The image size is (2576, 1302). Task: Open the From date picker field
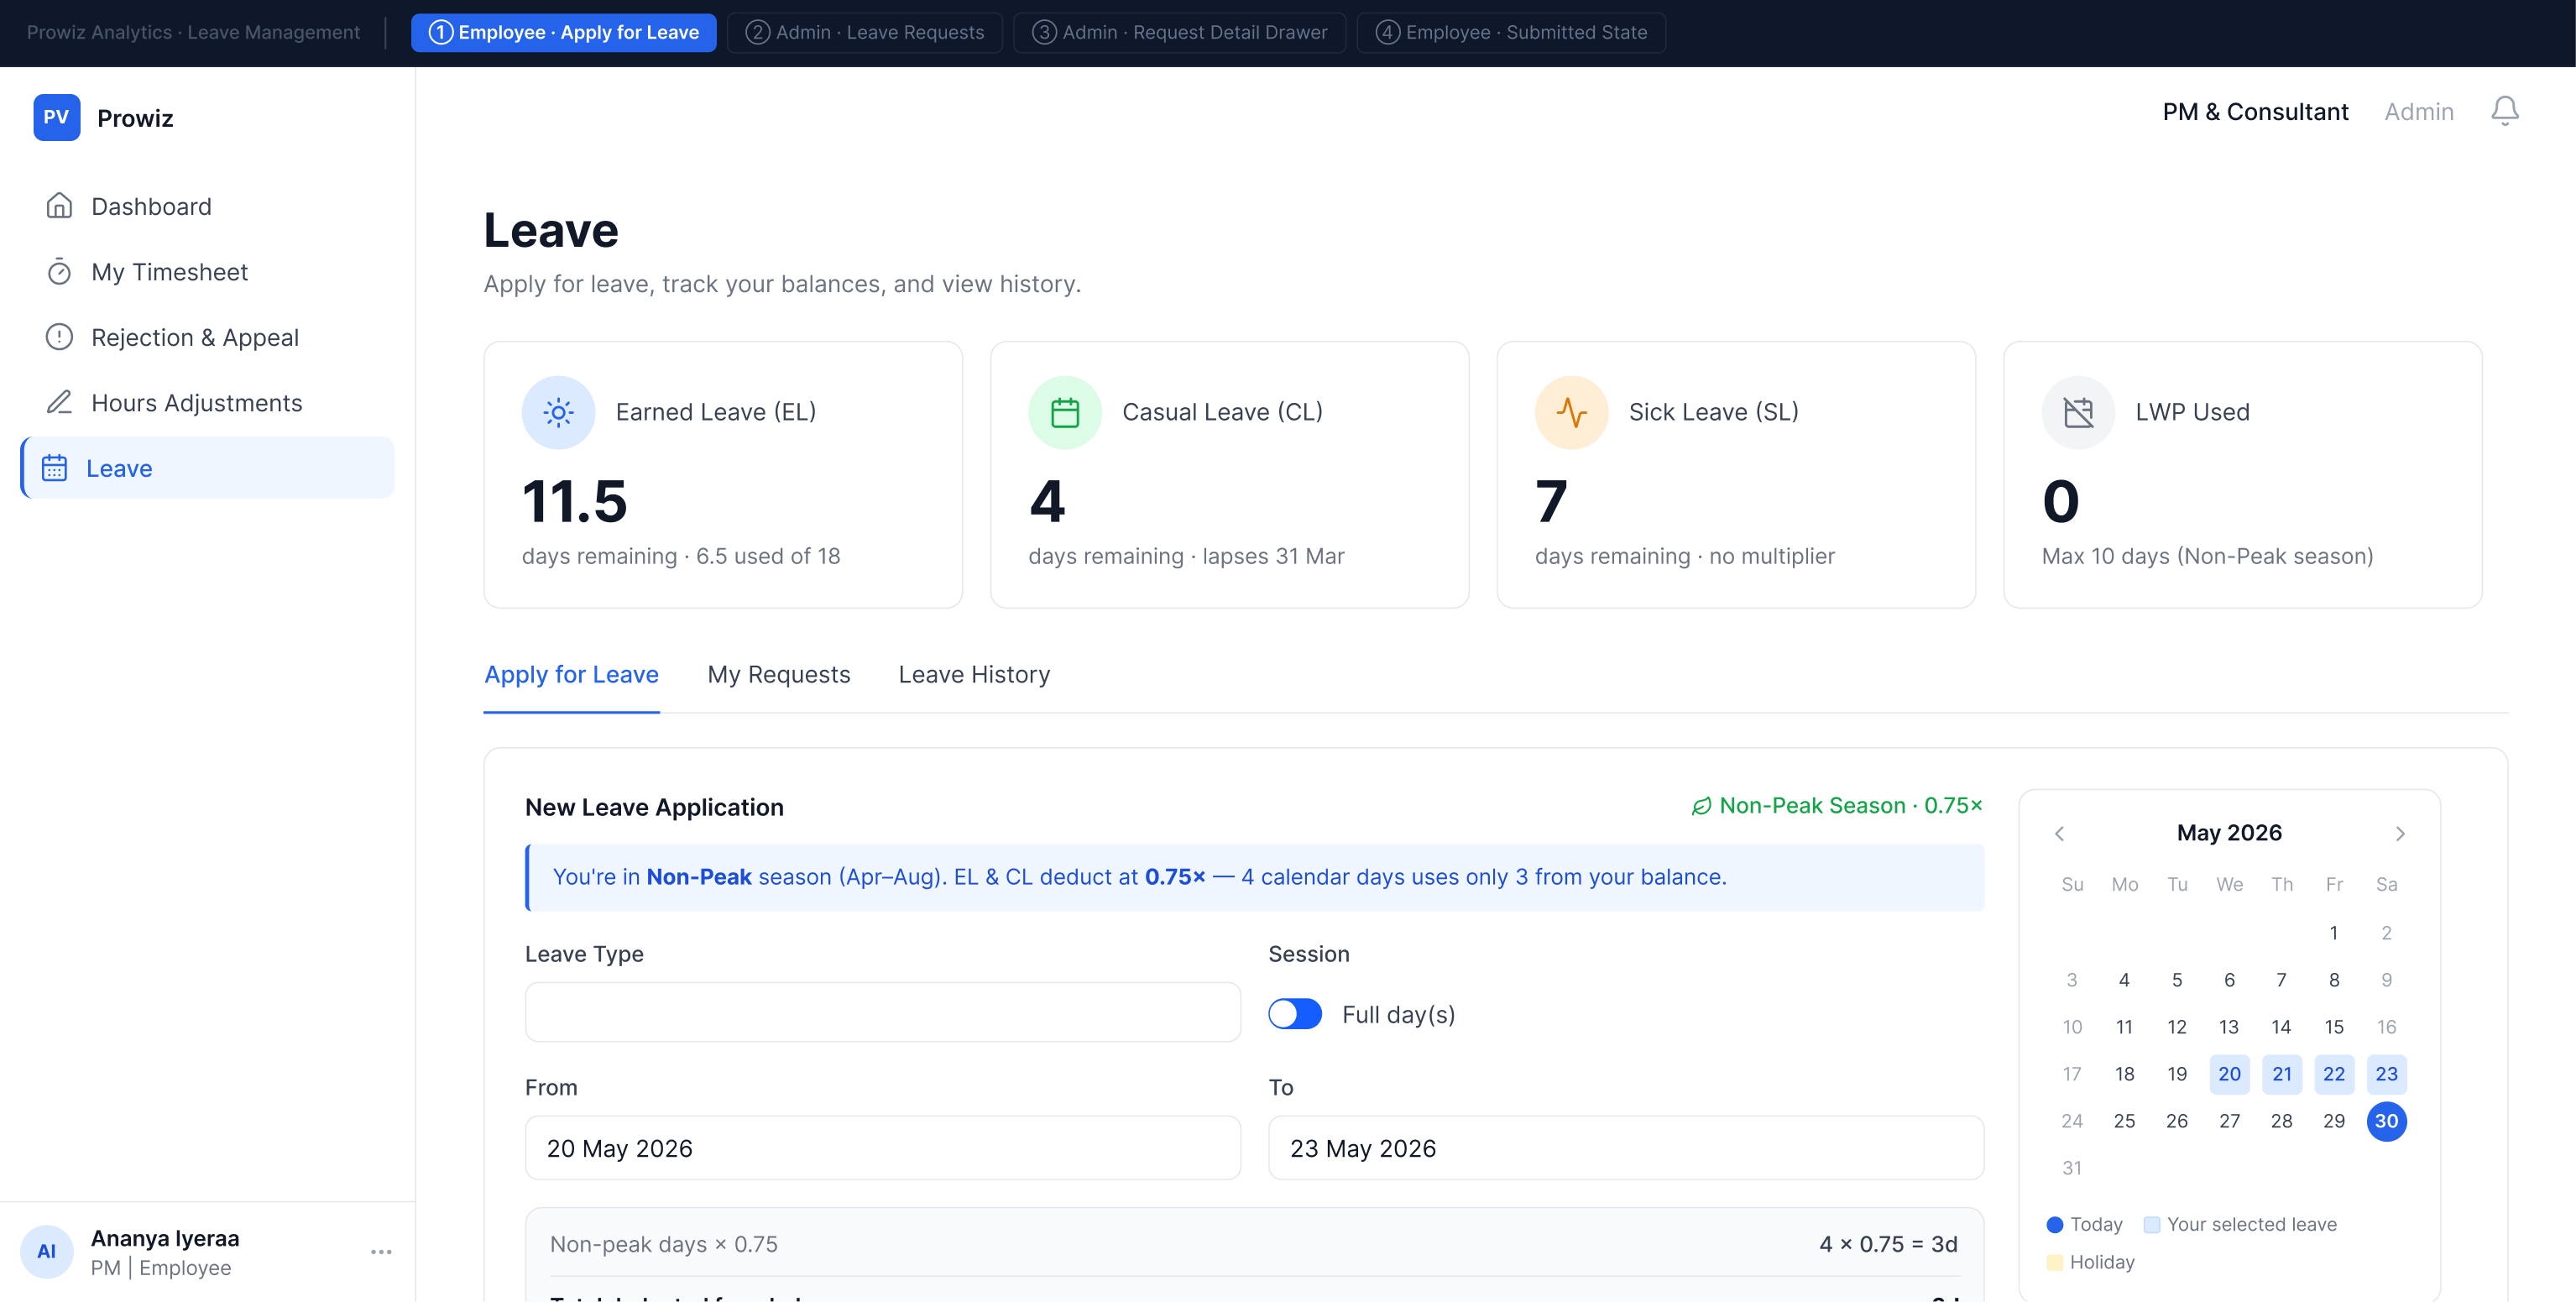882,1148
